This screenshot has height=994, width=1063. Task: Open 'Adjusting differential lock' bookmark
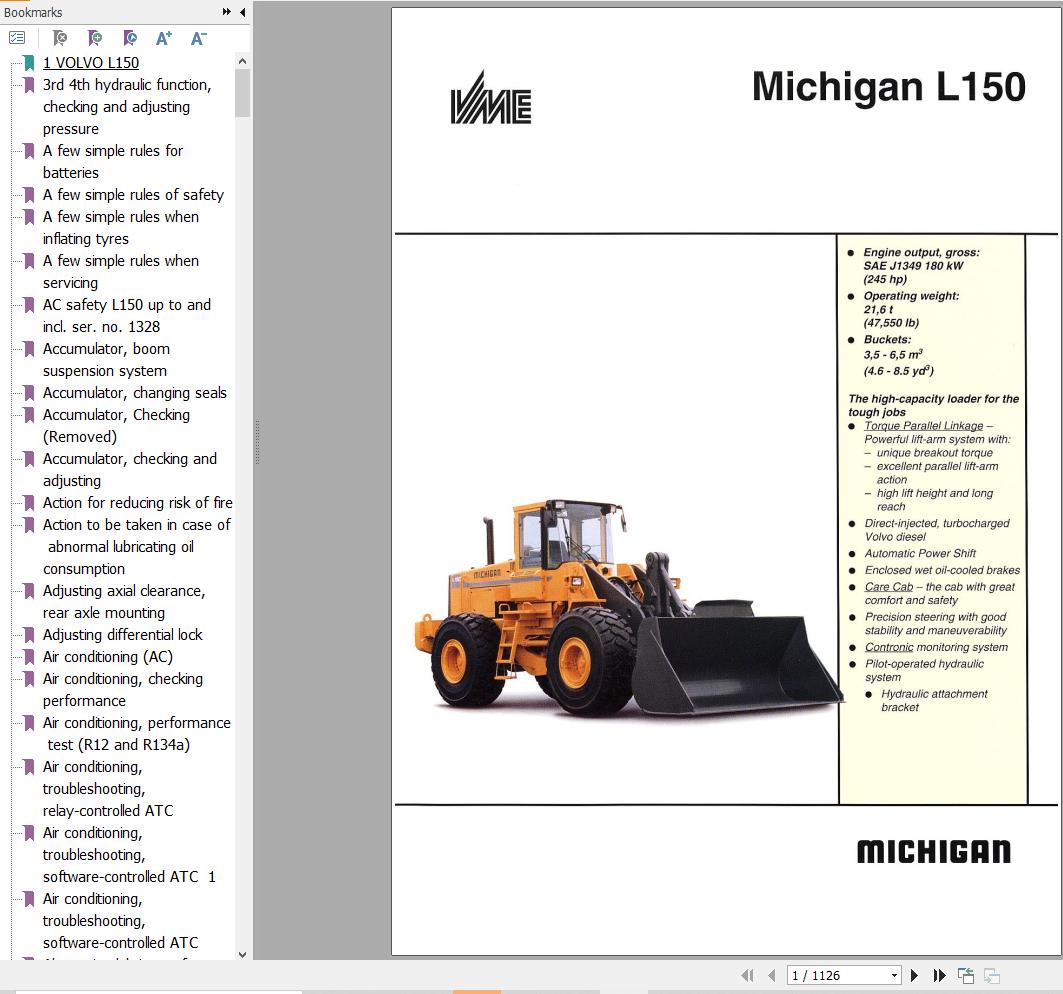point(123,635)
